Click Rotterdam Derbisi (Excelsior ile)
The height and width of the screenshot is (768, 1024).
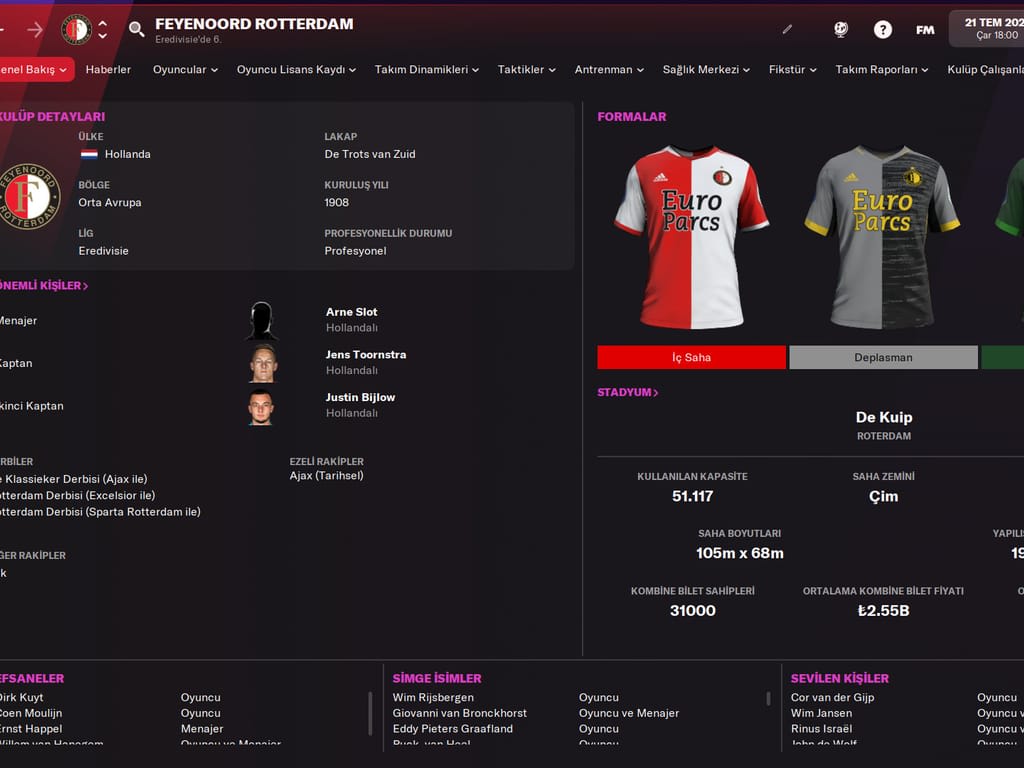pos(78,495)
